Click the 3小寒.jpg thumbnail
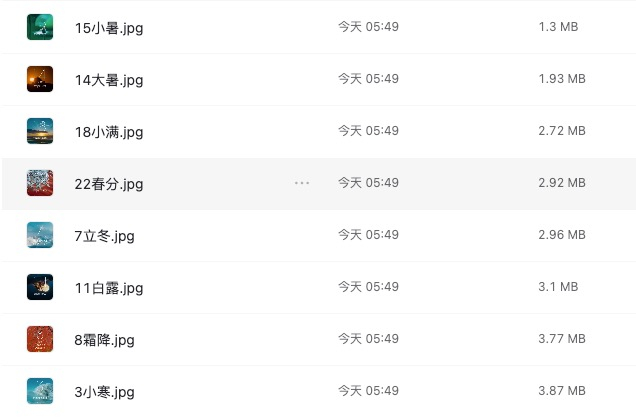The width and height of the screenshot is (636, 417). 40,391
